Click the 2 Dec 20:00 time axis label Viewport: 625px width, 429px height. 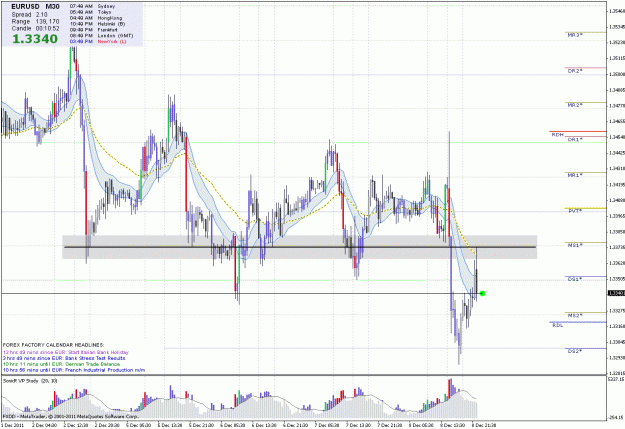tap(108, 425)
